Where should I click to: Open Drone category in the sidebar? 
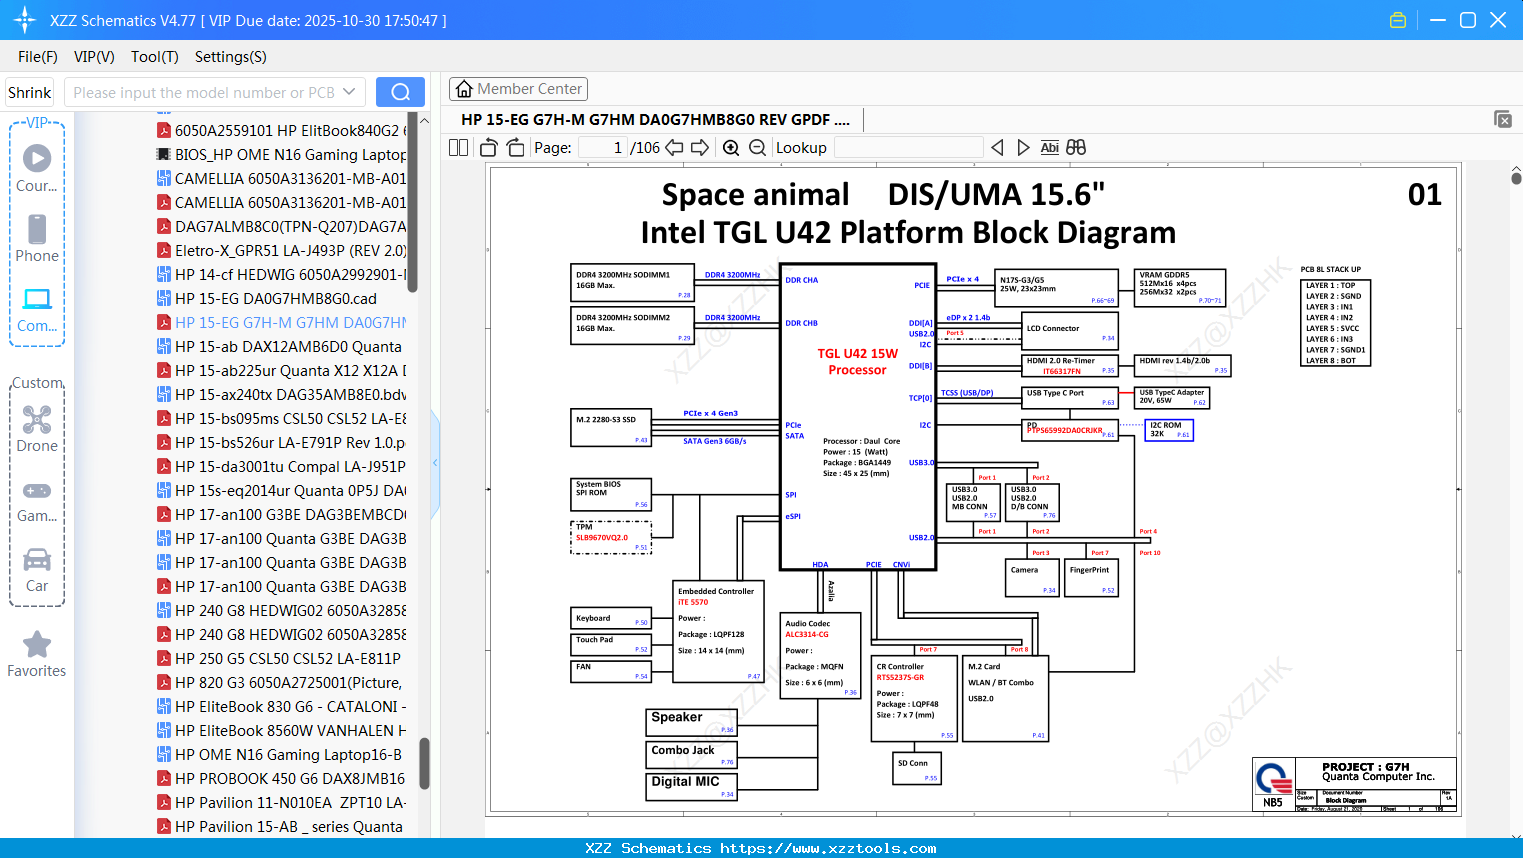coord(37,429)
